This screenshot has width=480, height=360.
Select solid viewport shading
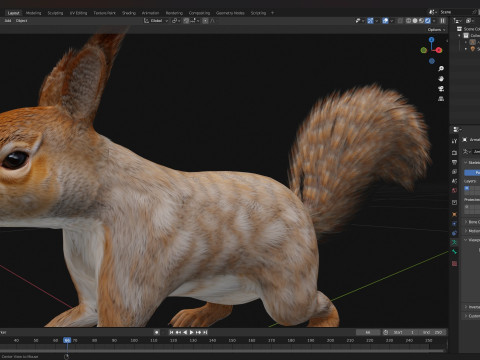coord(415,21)
